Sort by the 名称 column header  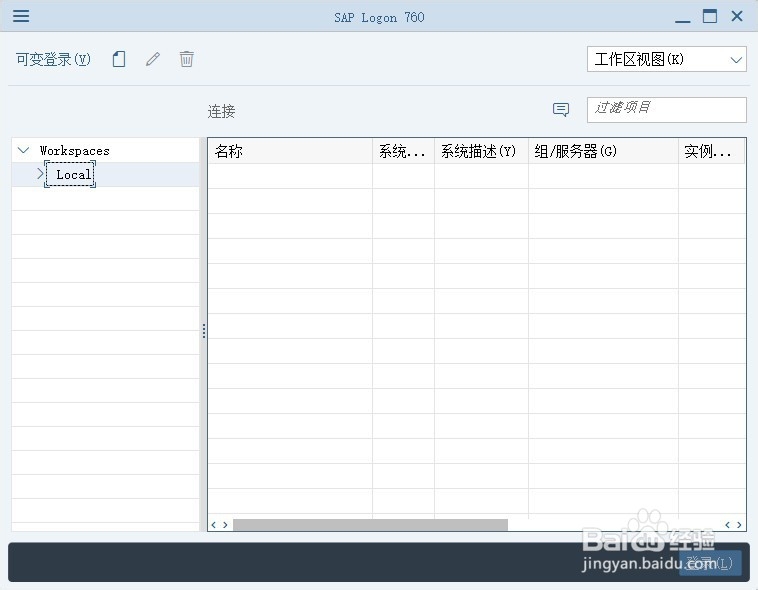tap(290, 151)
